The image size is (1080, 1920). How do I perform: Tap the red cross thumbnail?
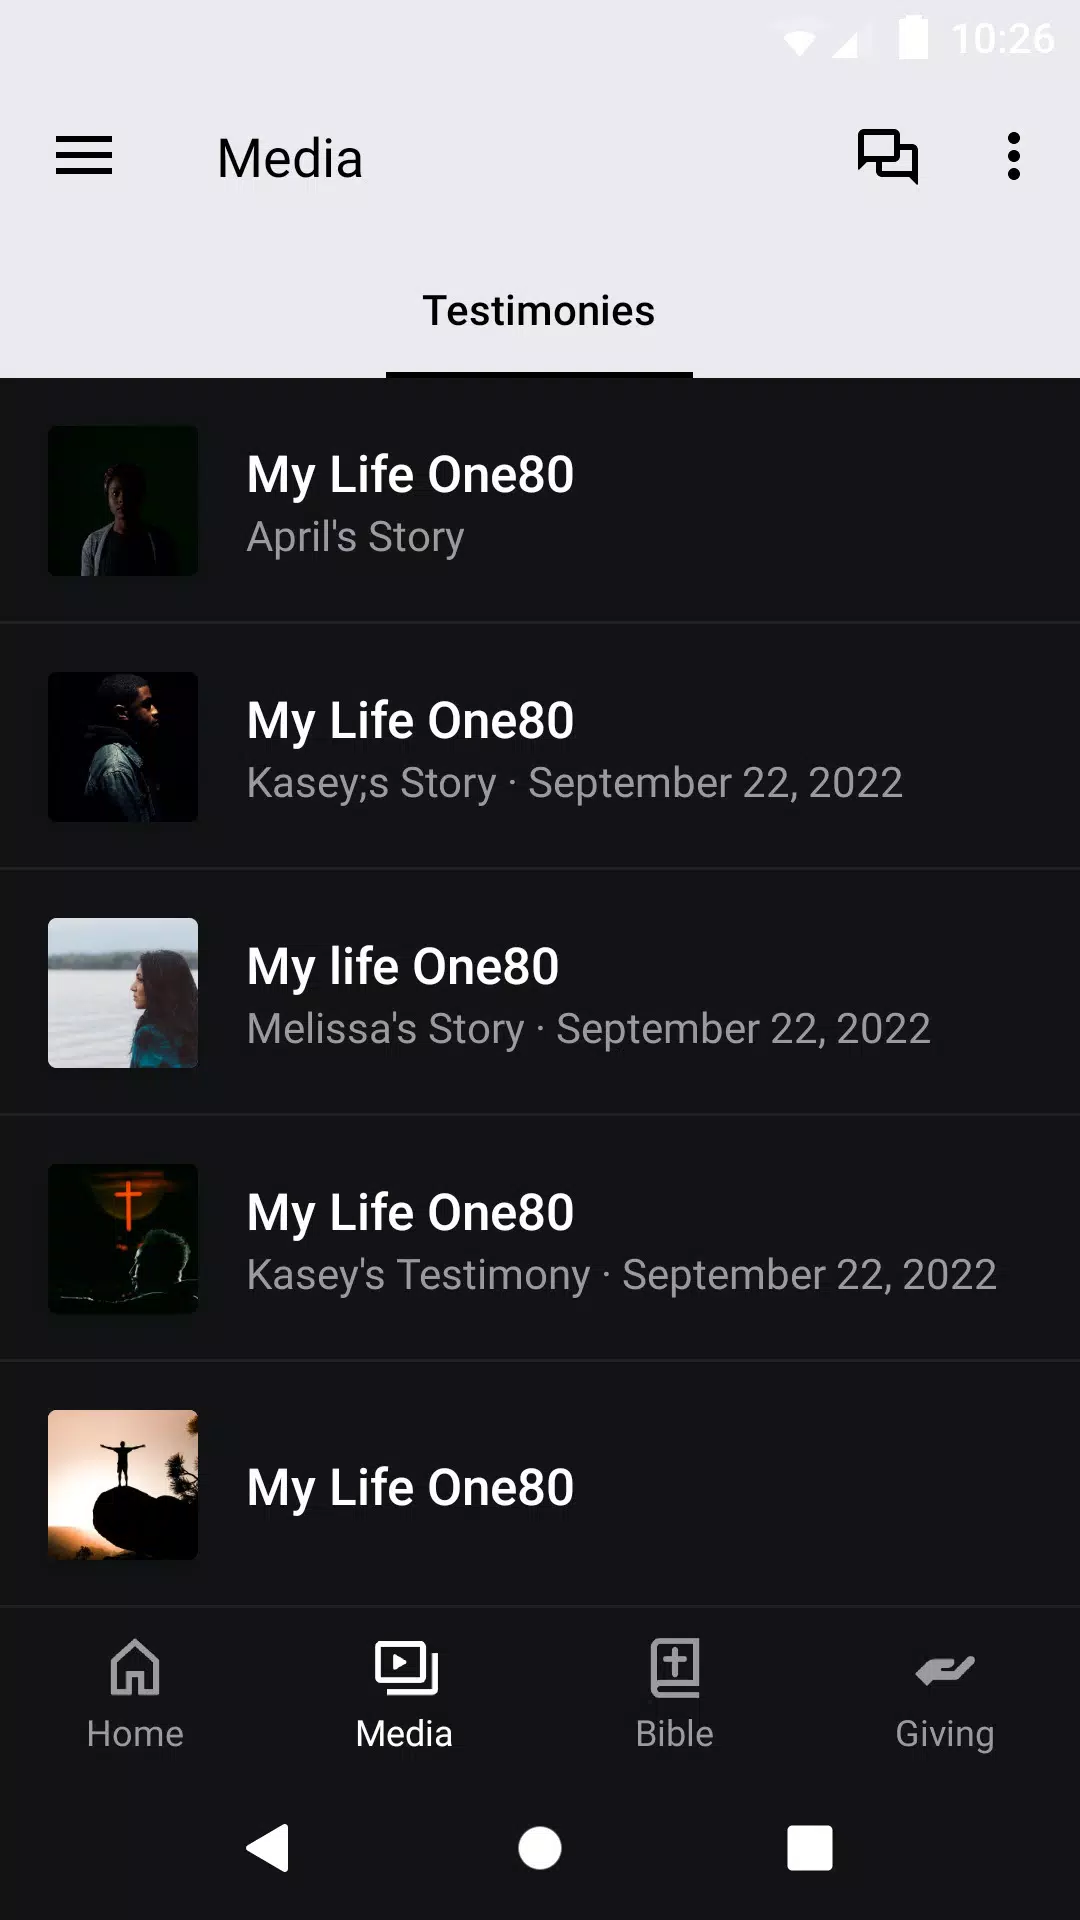pyautogui.click(x=123, y=1239)
